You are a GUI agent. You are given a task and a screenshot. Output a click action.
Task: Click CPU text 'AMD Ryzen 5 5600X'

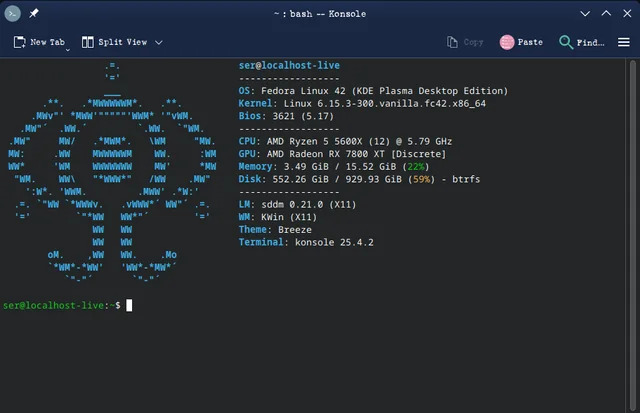314,142
